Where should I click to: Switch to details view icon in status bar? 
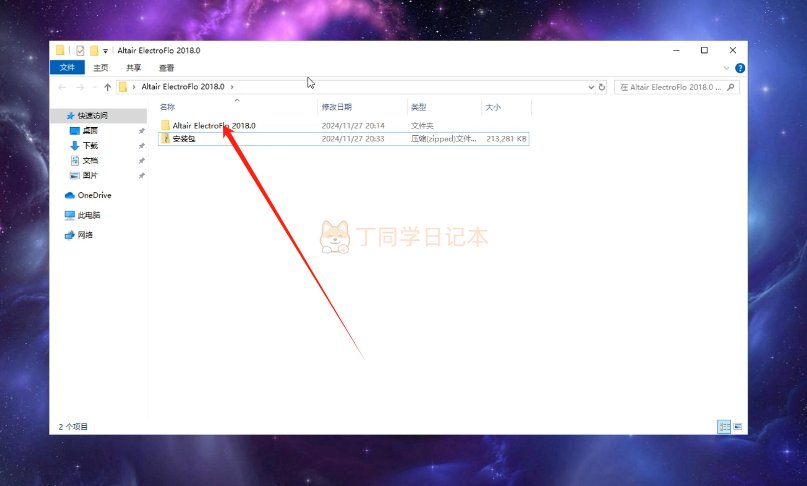point(724,426)
